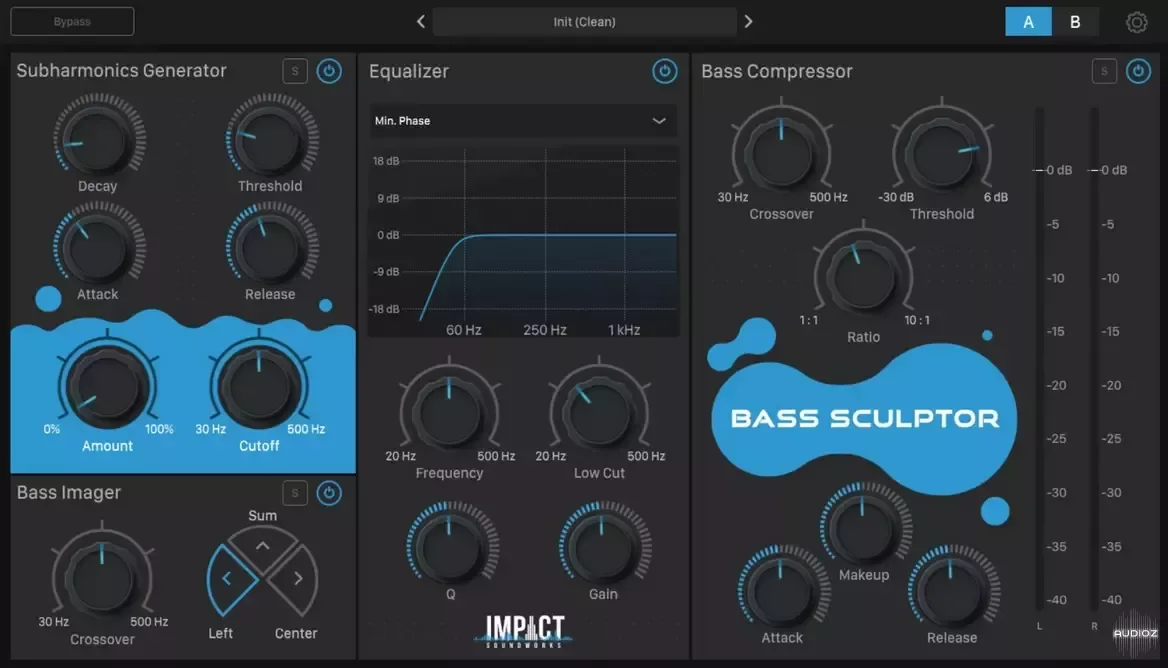The height and width of the screenshot is (668, 1168).
Task: Click the EQ curve graph display
Action: pyautogui.click(x=523, y=241)
